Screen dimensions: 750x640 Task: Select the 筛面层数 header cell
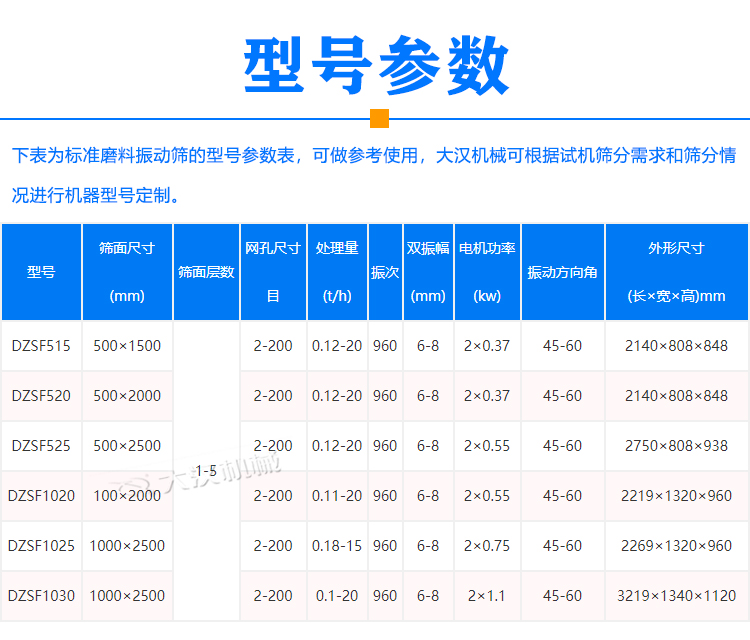tap(206, 272)
